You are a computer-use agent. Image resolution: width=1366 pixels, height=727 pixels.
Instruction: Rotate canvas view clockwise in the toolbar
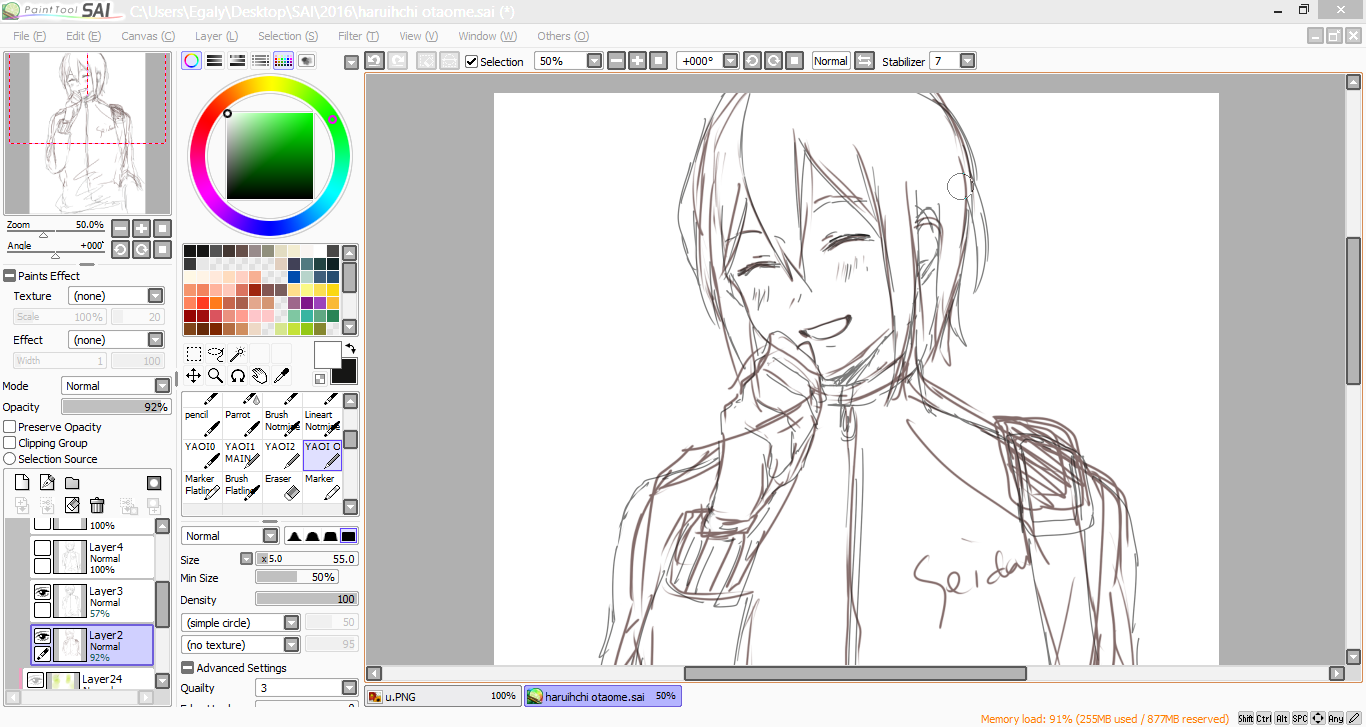coord(773,61)
